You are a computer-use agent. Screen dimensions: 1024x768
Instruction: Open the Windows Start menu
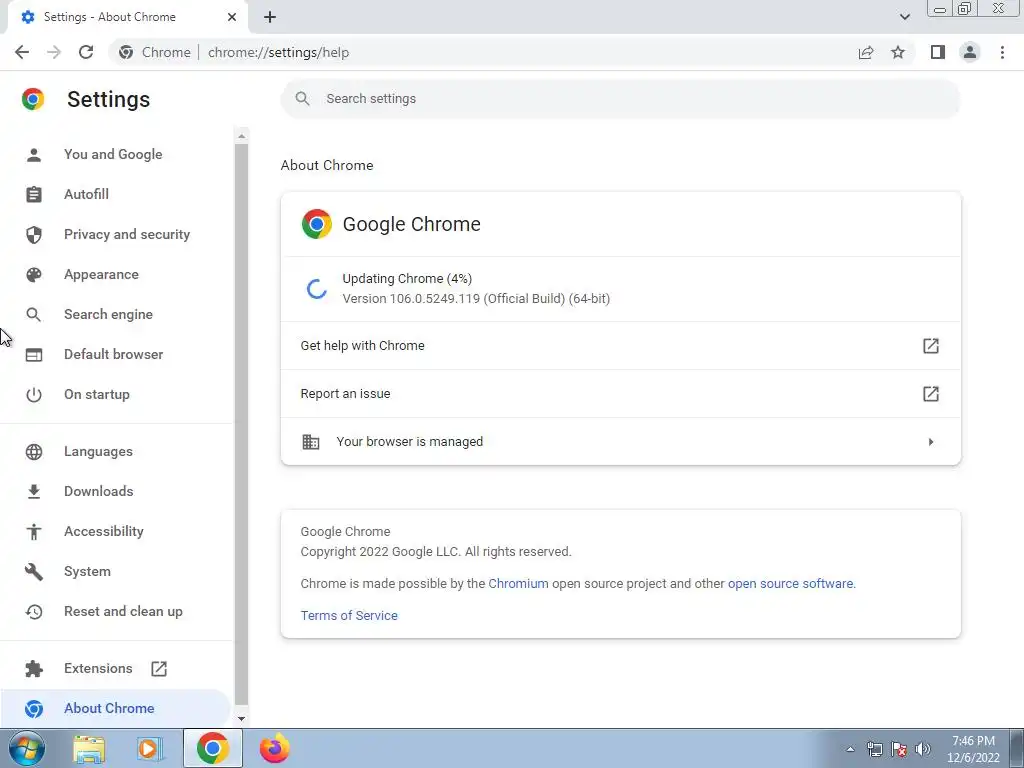27,748
